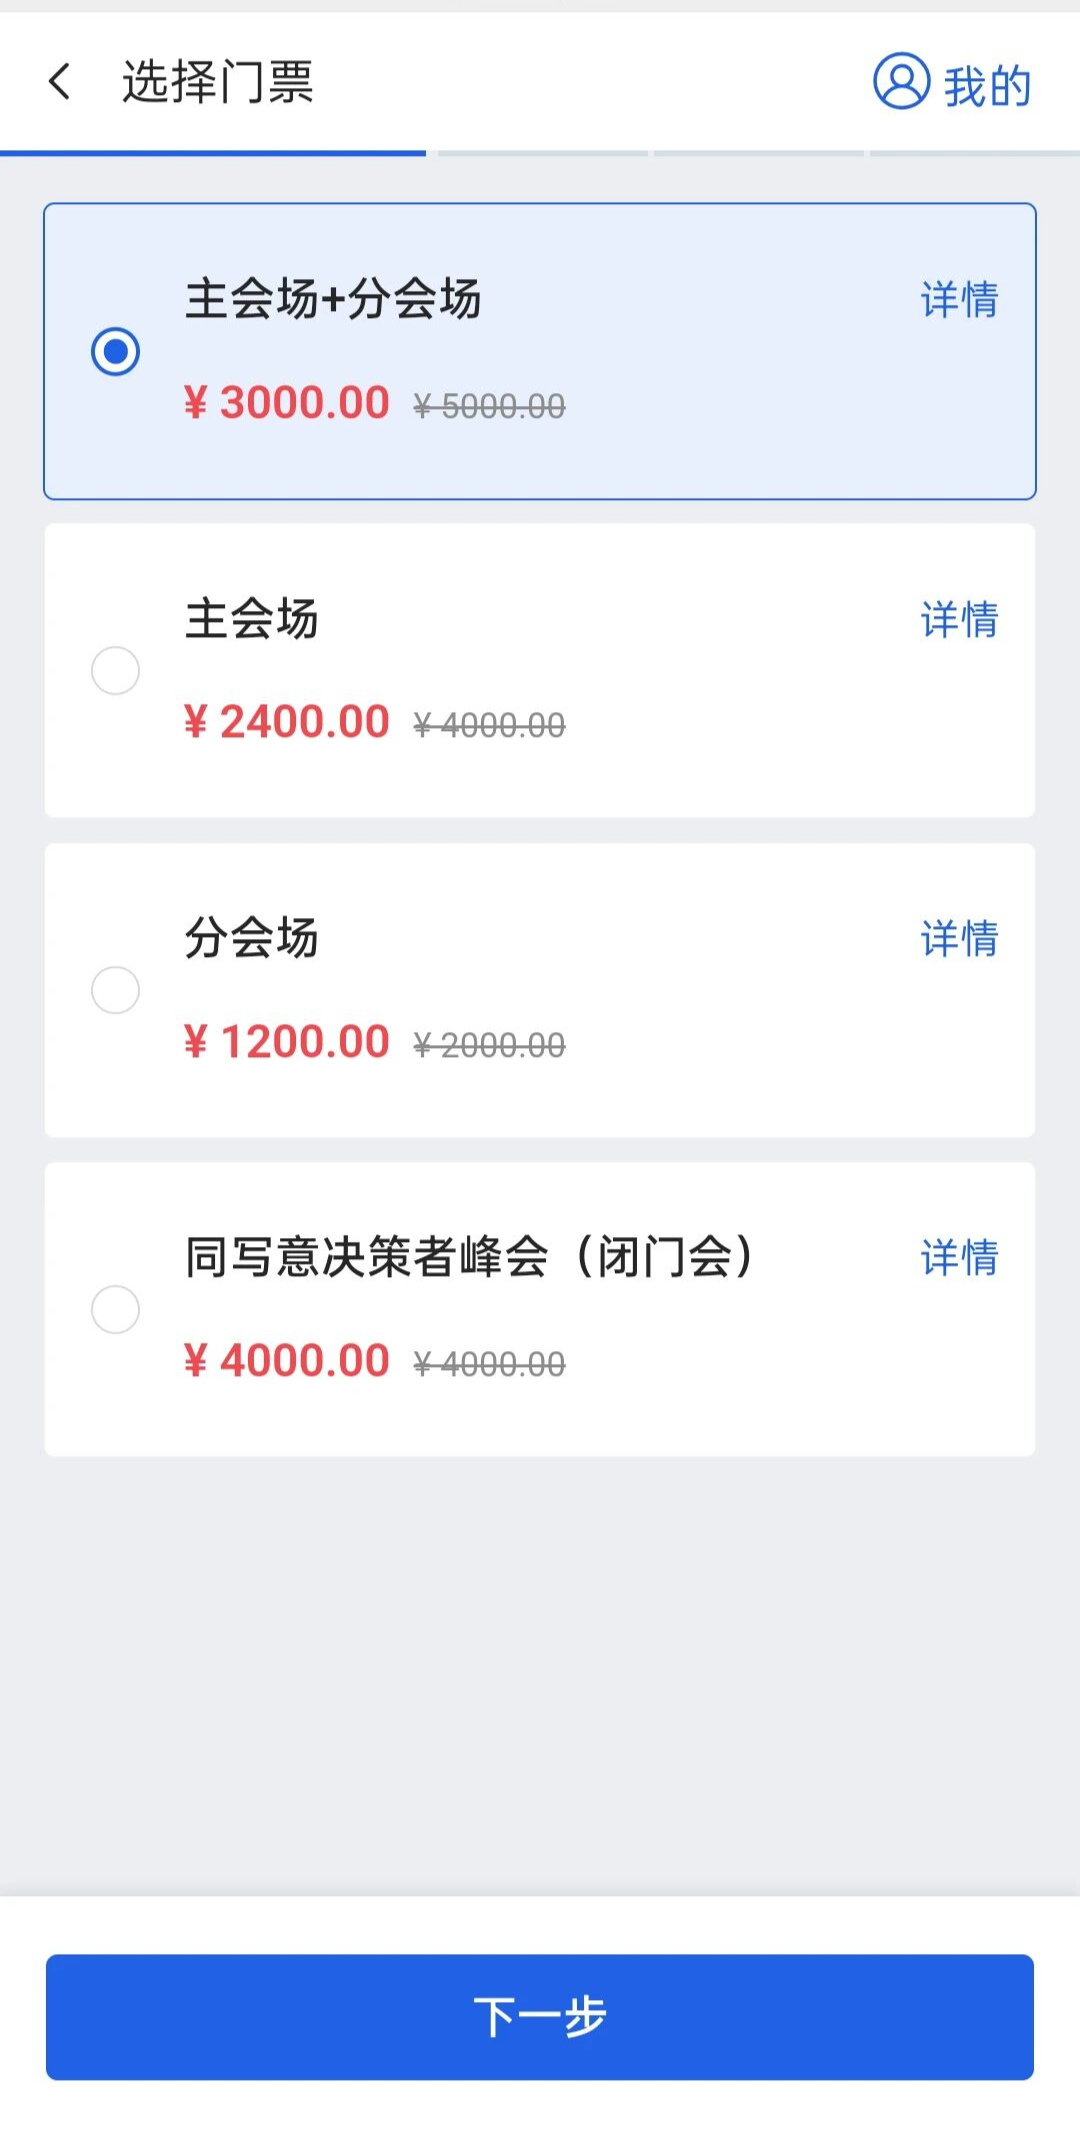Click the 选择门票 page title
This screenshot has height=2138, width=1080.
point(217,82)
